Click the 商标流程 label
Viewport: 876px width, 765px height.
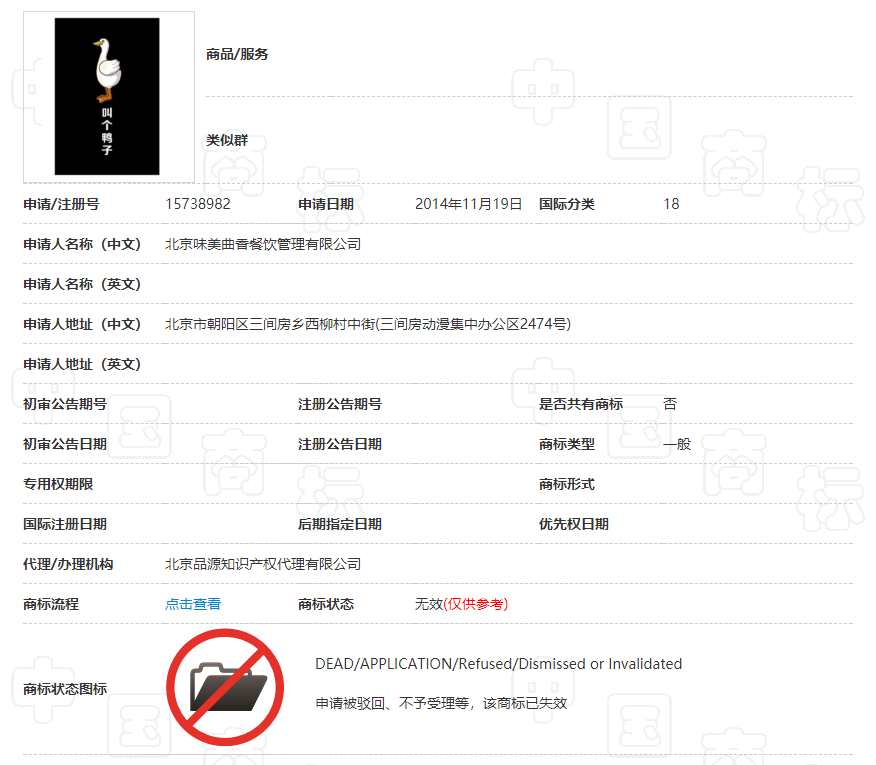51,604
